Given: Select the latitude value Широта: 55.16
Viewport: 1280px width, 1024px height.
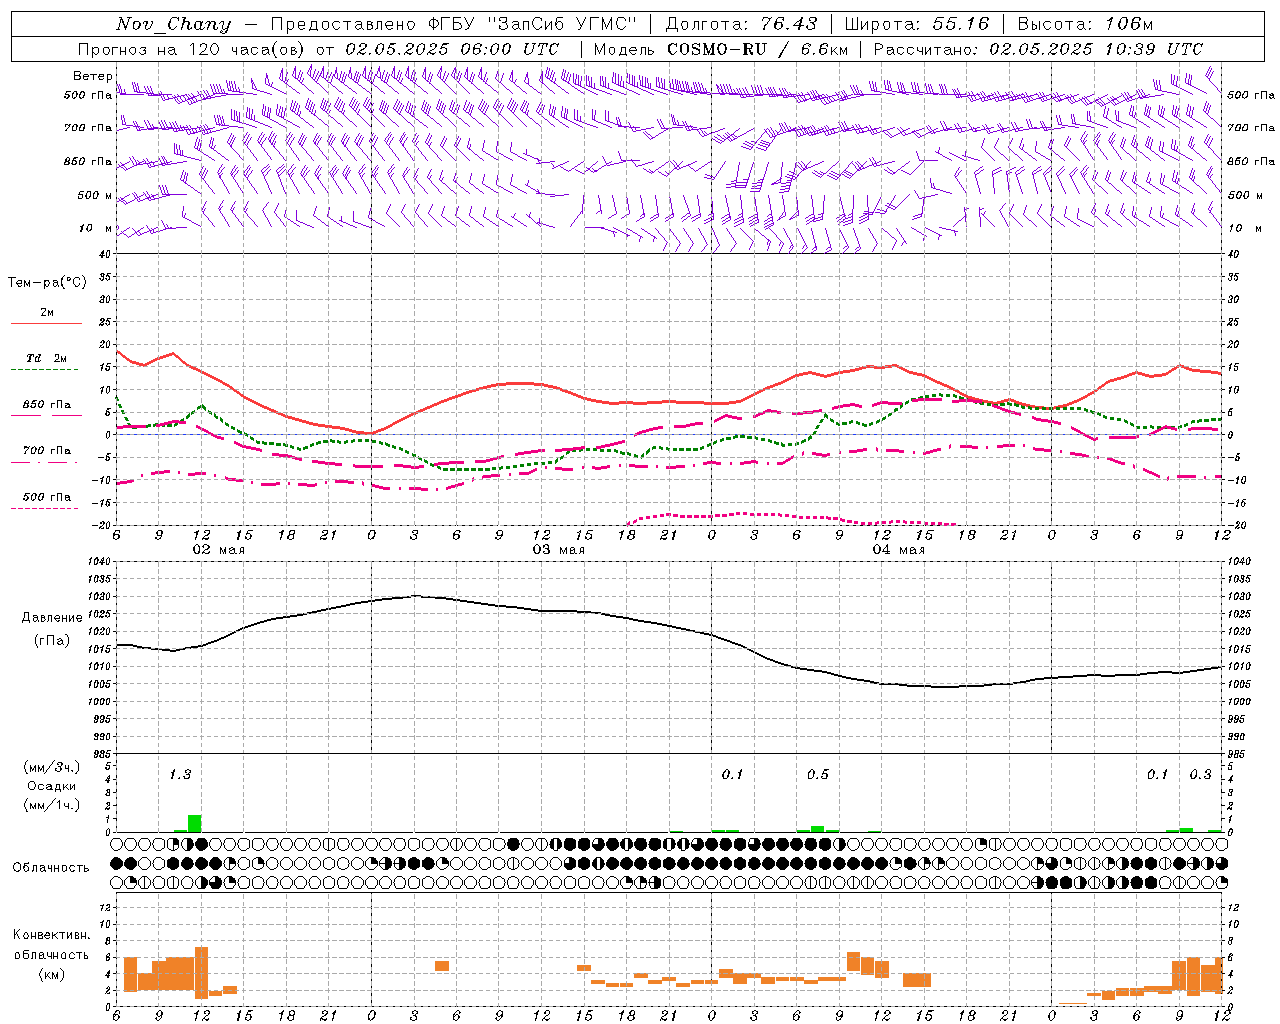Looking at the screenshot, I should pos(917,24).
